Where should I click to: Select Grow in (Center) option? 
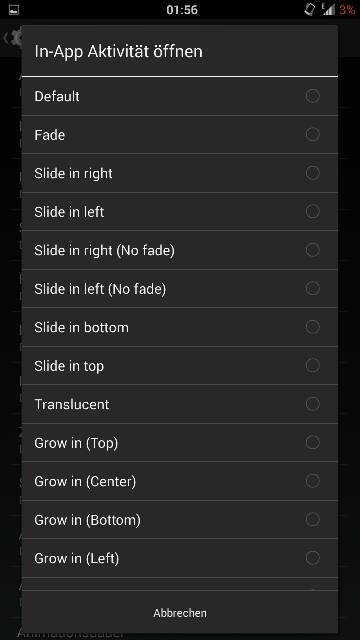[x=180, y=481]
